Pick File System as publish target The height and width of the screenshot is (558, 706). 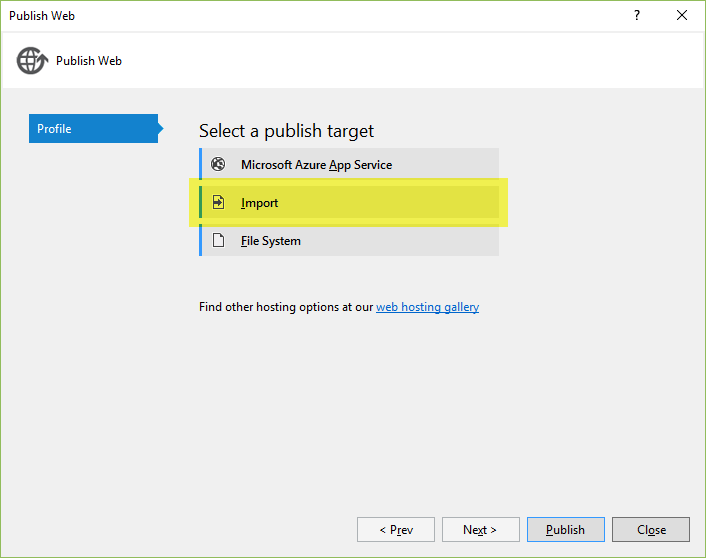click(271, 241)
